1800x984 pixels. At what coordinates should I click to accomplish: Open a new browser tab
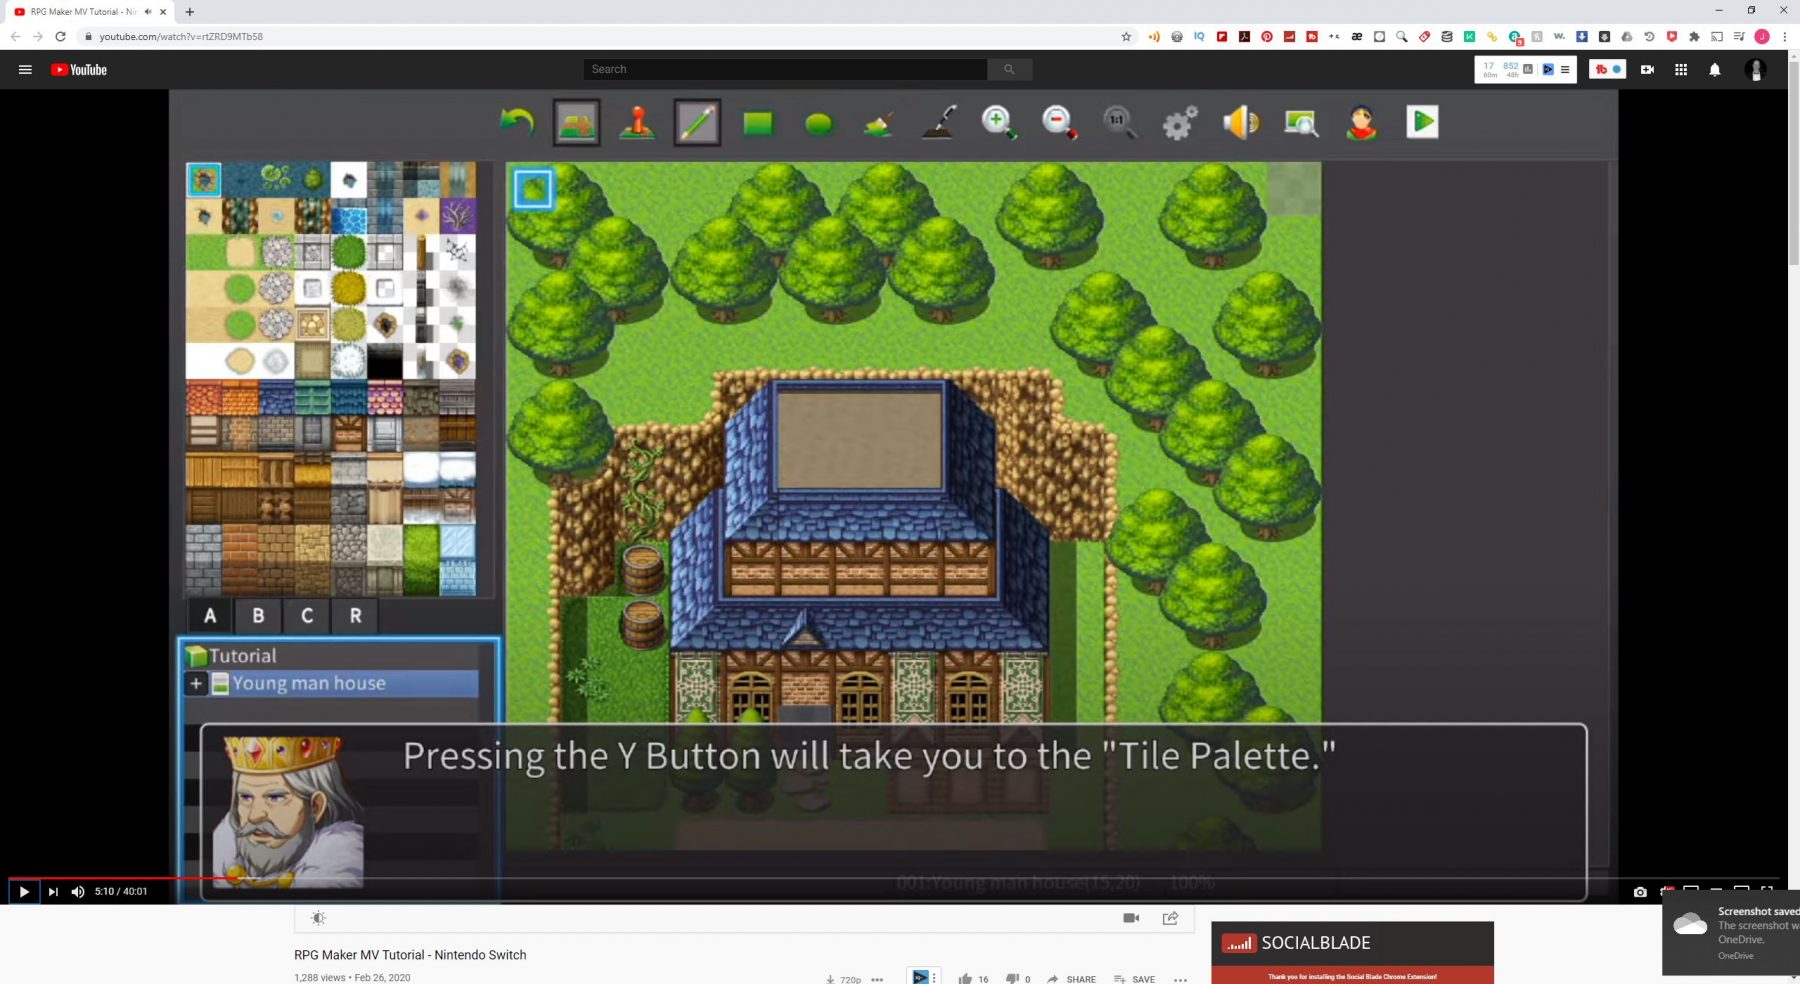[190, 12]
